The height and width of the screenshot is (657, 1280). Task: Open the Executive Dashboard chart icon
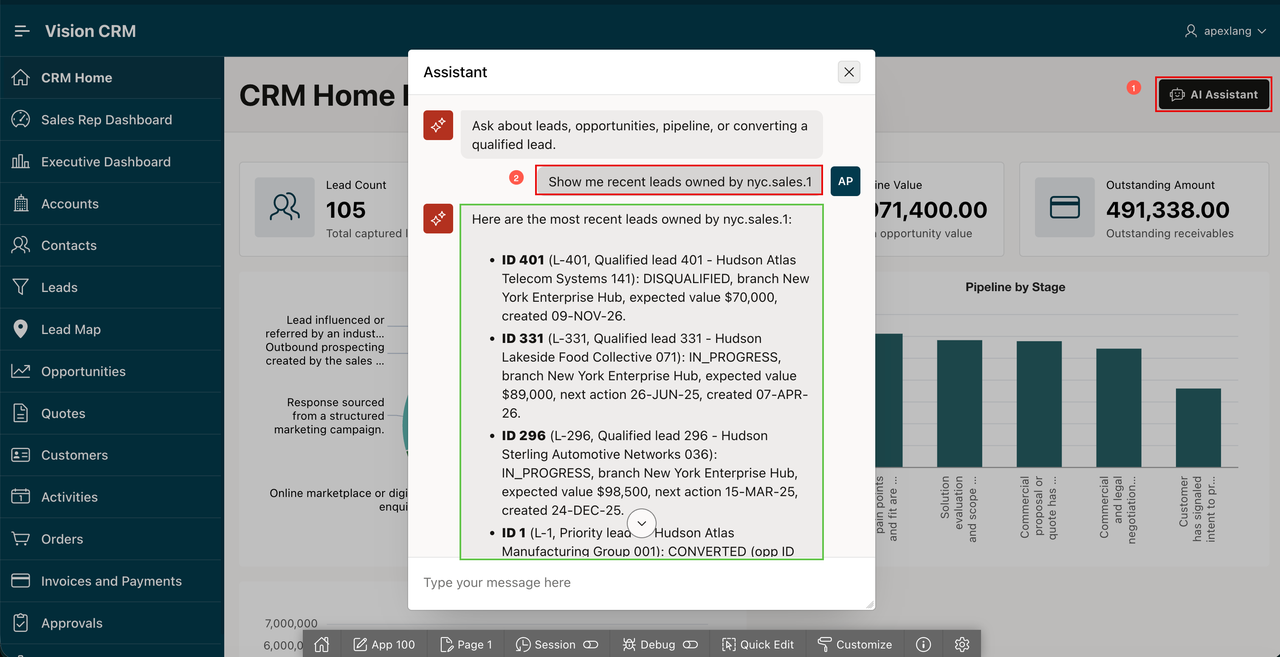(20, 161)
